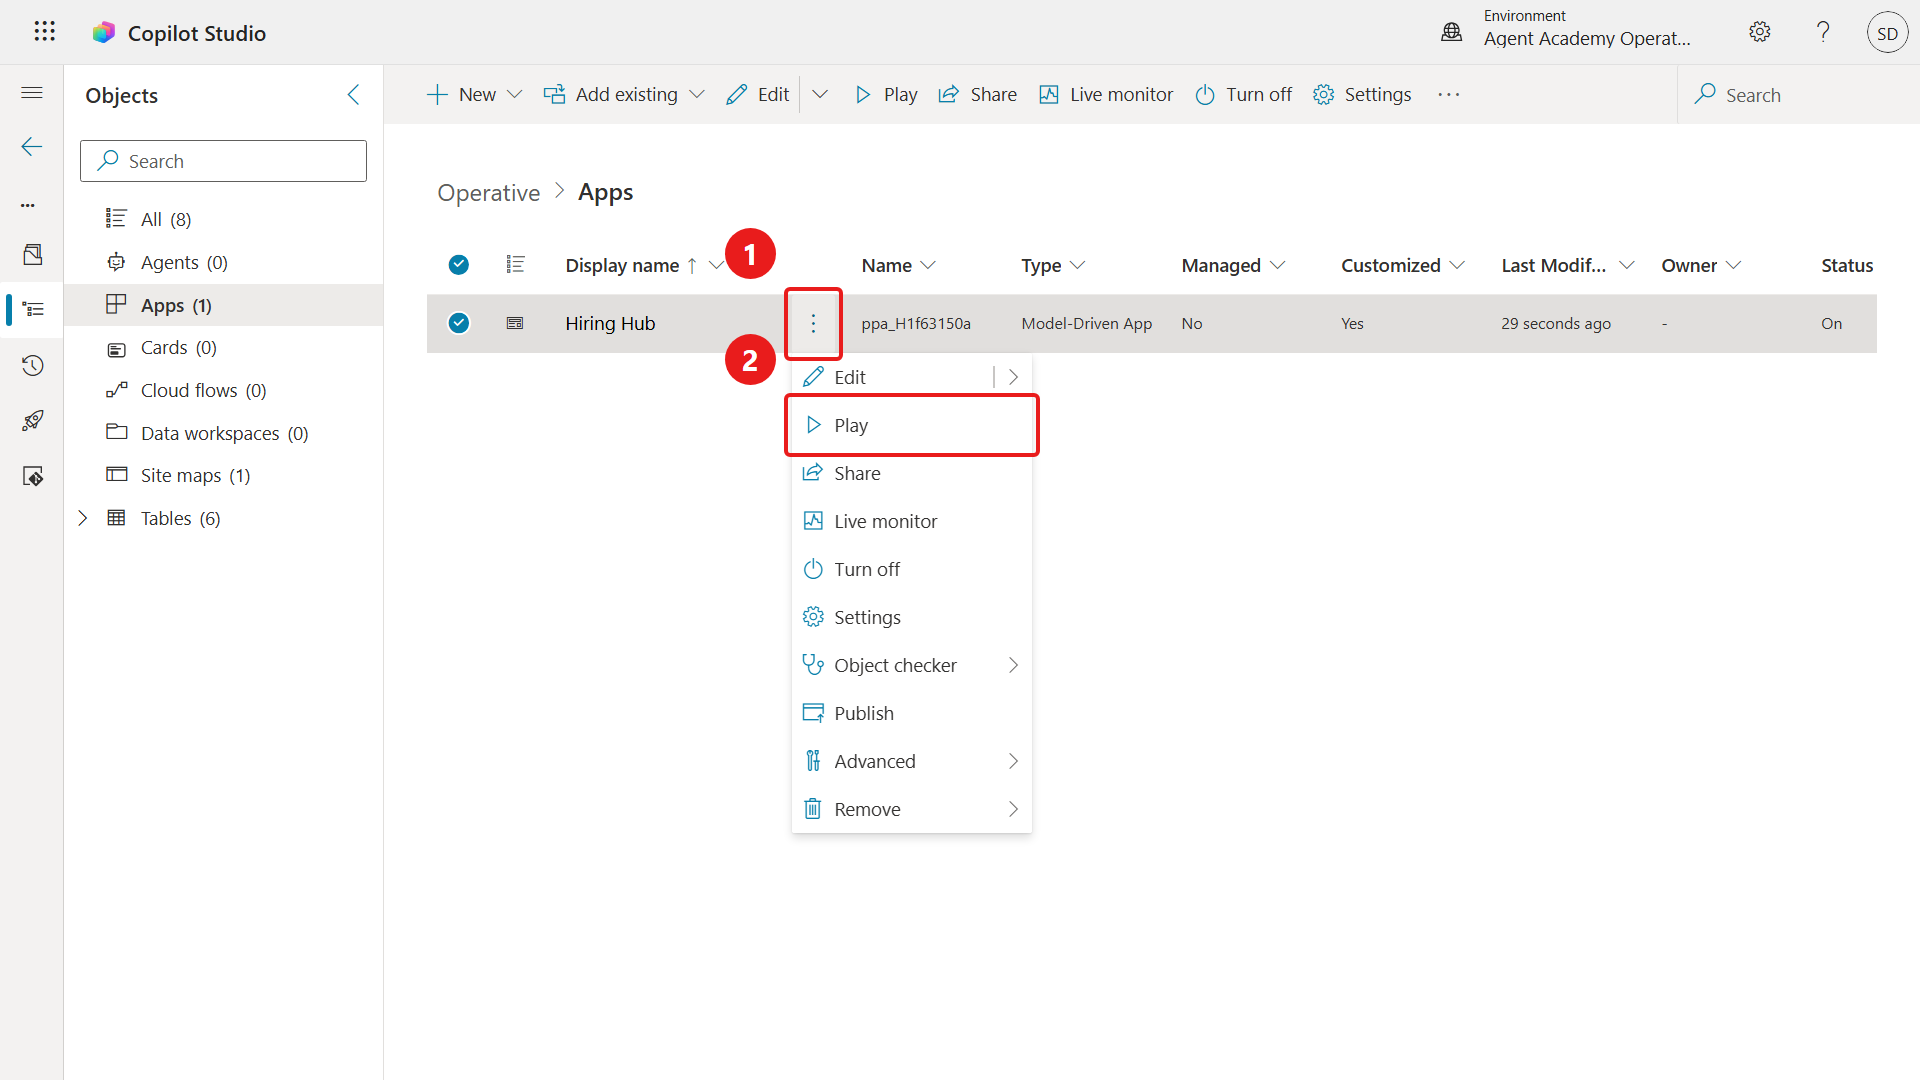Click Live monitor in the toolbar

coord(1106,94)
